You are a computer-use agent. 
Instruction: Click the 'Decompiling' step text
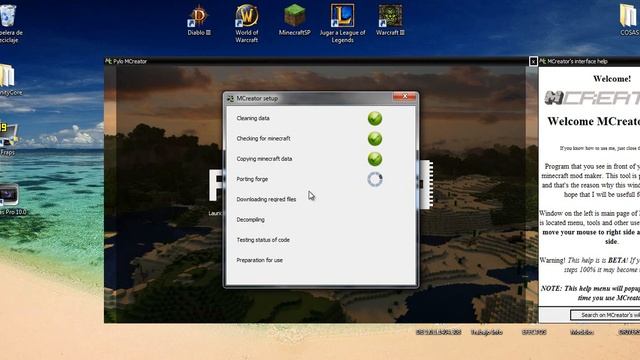tap(251, 220)
